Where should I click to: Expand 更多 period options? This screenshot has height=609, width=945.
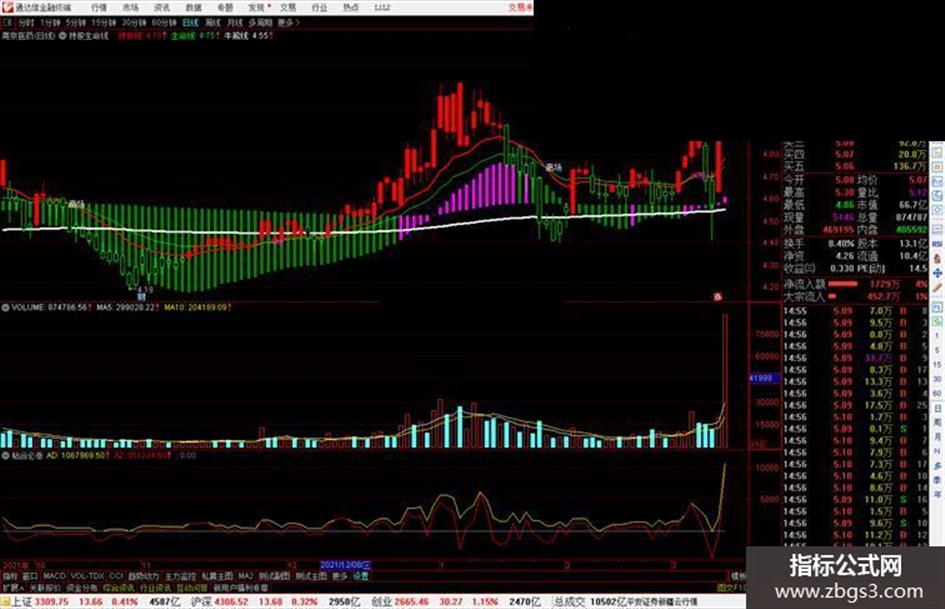click(288, 22)
